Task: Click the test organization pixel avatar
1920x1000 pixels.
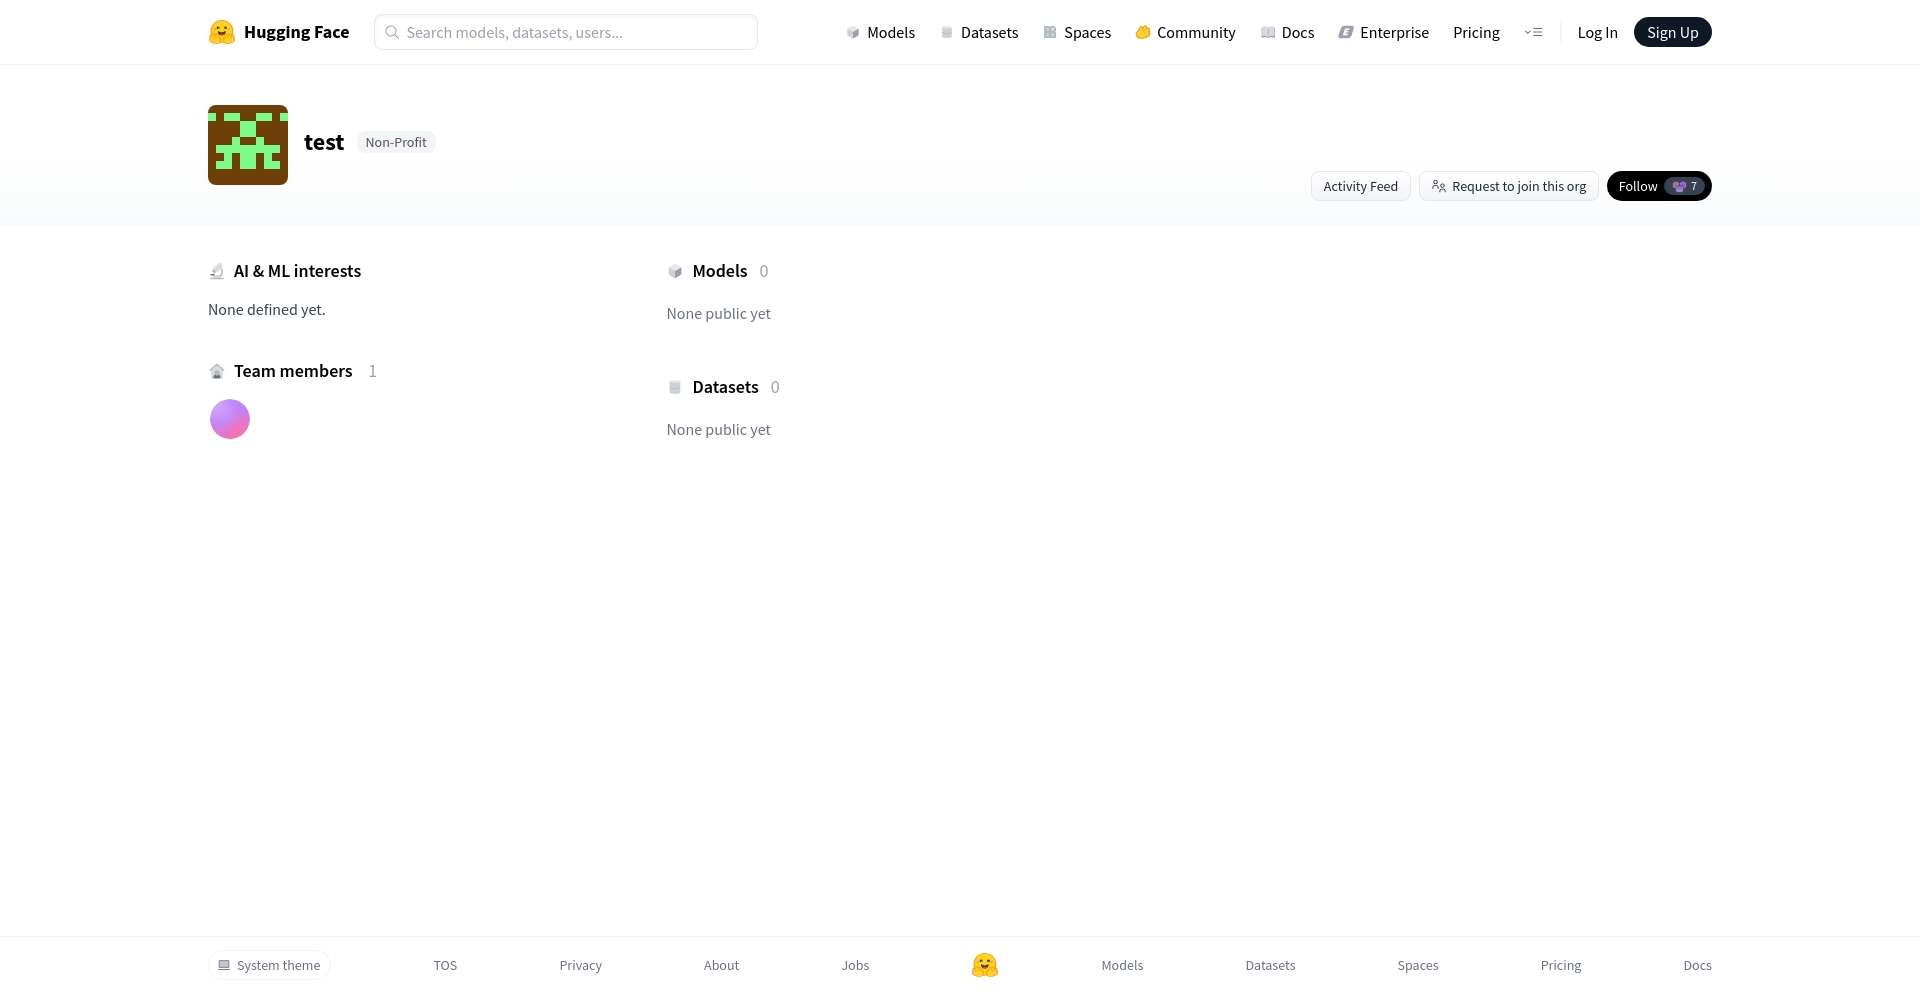Action: [x=248, y=145]
